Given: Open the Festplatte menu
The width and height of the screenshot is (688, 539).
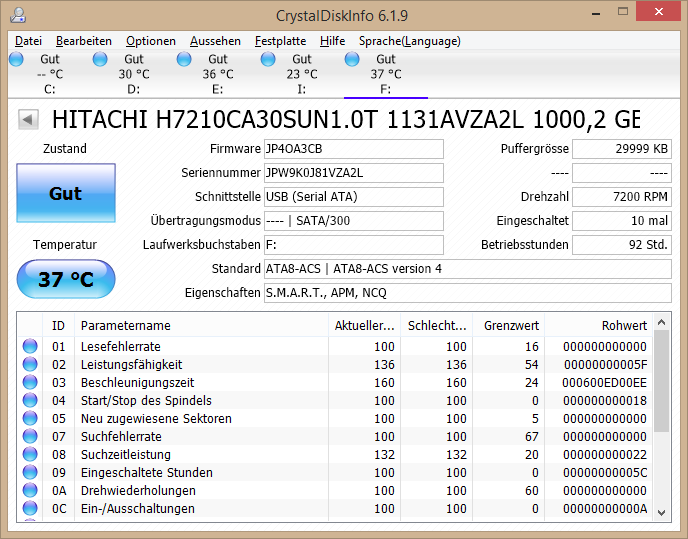Looking at the screenshot, I should (x=280, y=41).
